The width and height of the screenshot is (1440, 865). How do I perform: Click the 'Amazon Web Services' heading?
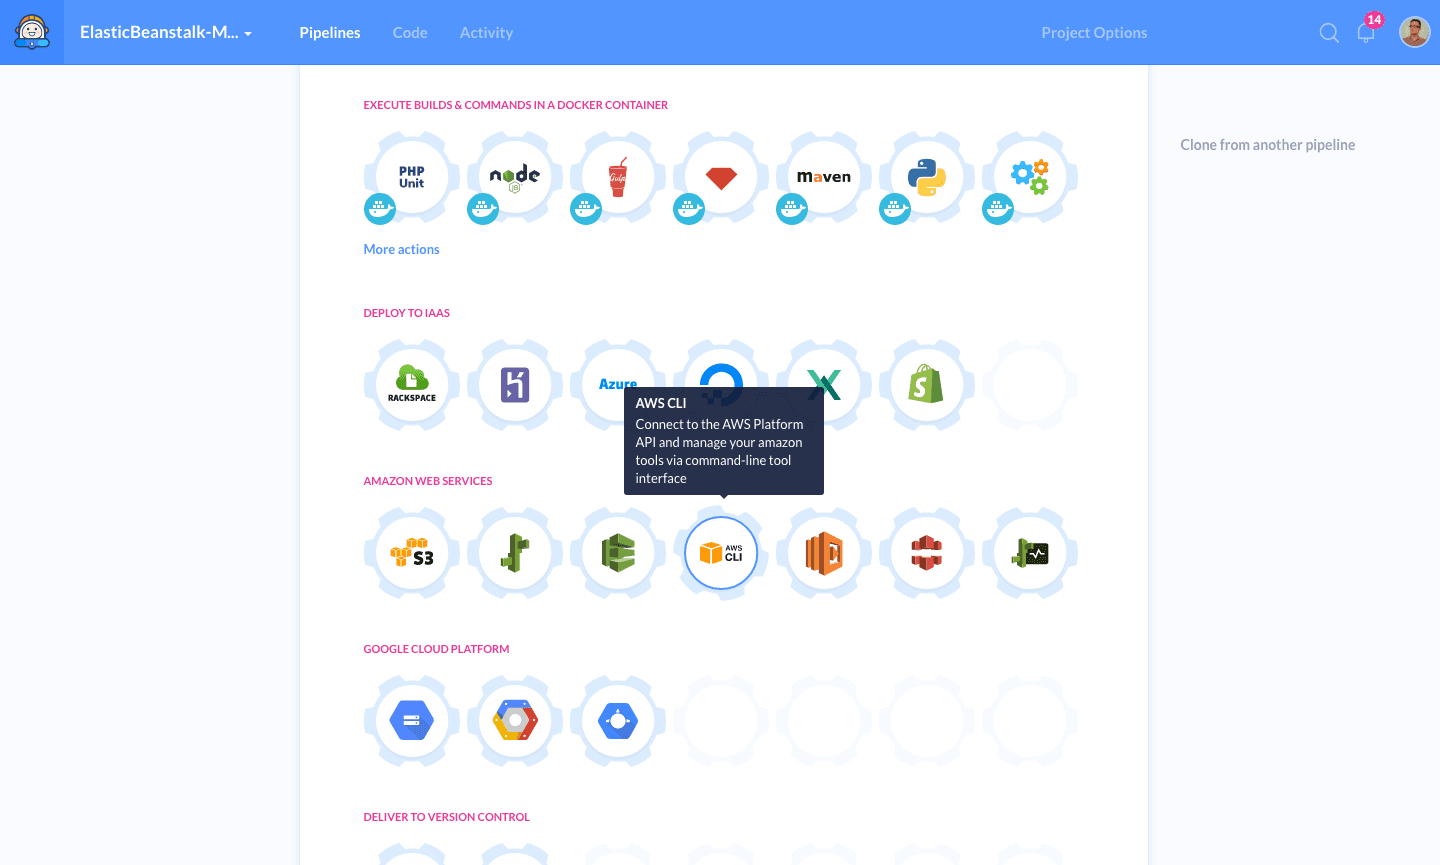pyautogui.click(x=428, y=481)
